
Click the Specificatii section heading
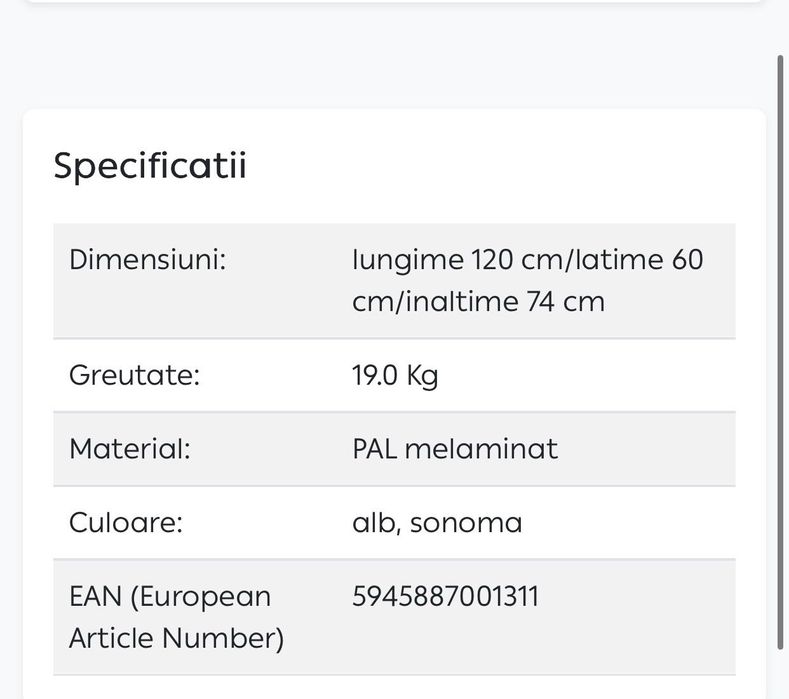(x=150, y=166)
